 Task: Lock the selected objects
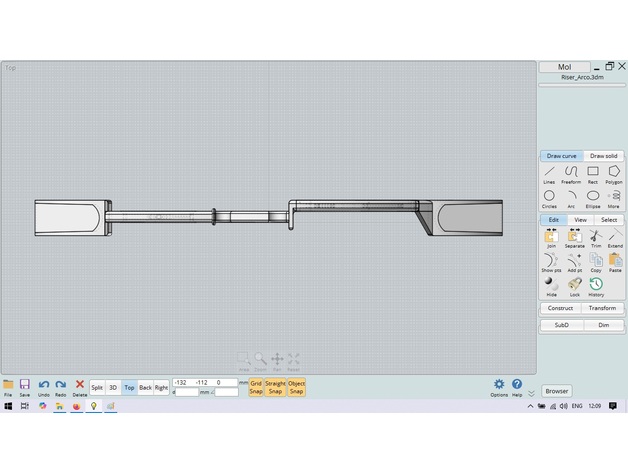[x=574, y=285]
